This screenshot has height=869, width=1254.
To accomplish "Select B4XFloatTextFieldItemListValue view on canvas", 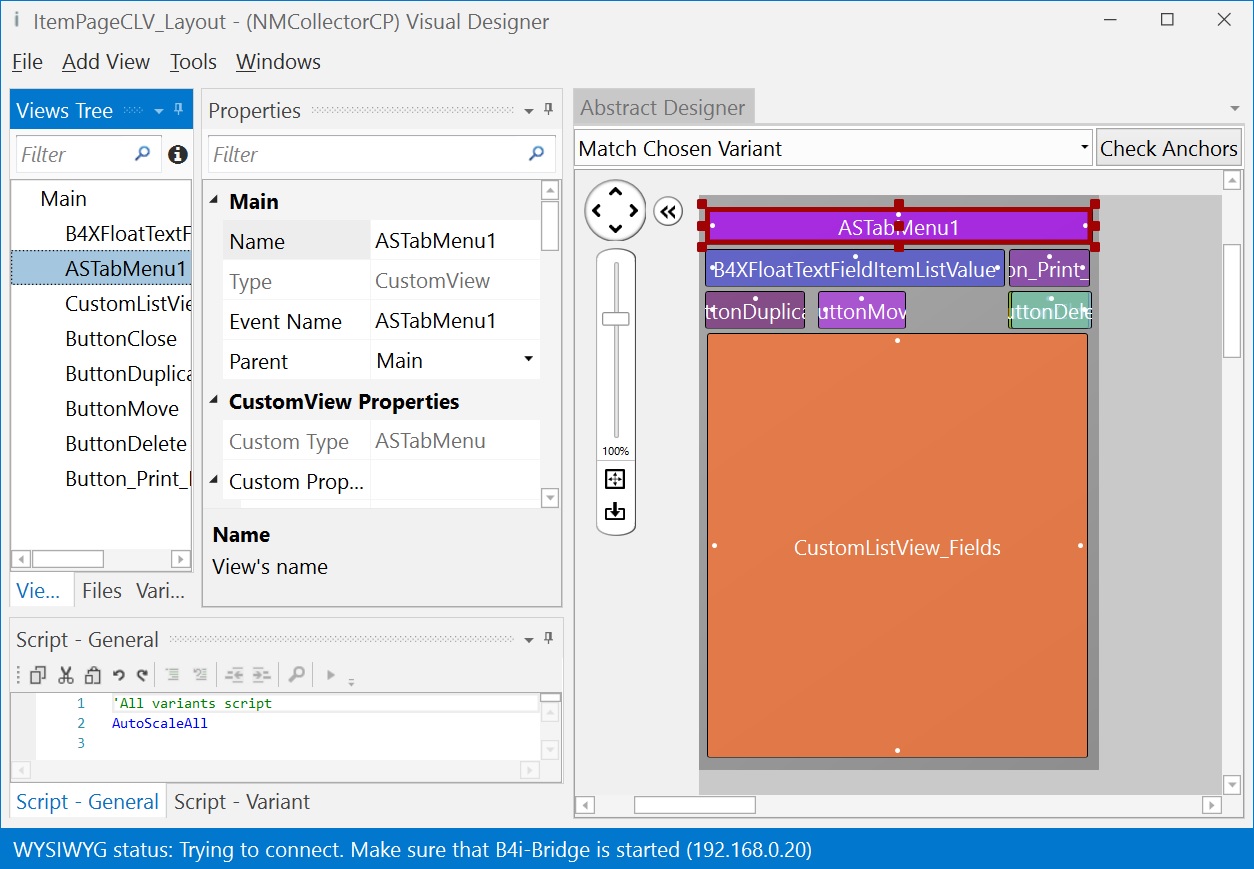I will pyautogui.click(x=855, y=269).
